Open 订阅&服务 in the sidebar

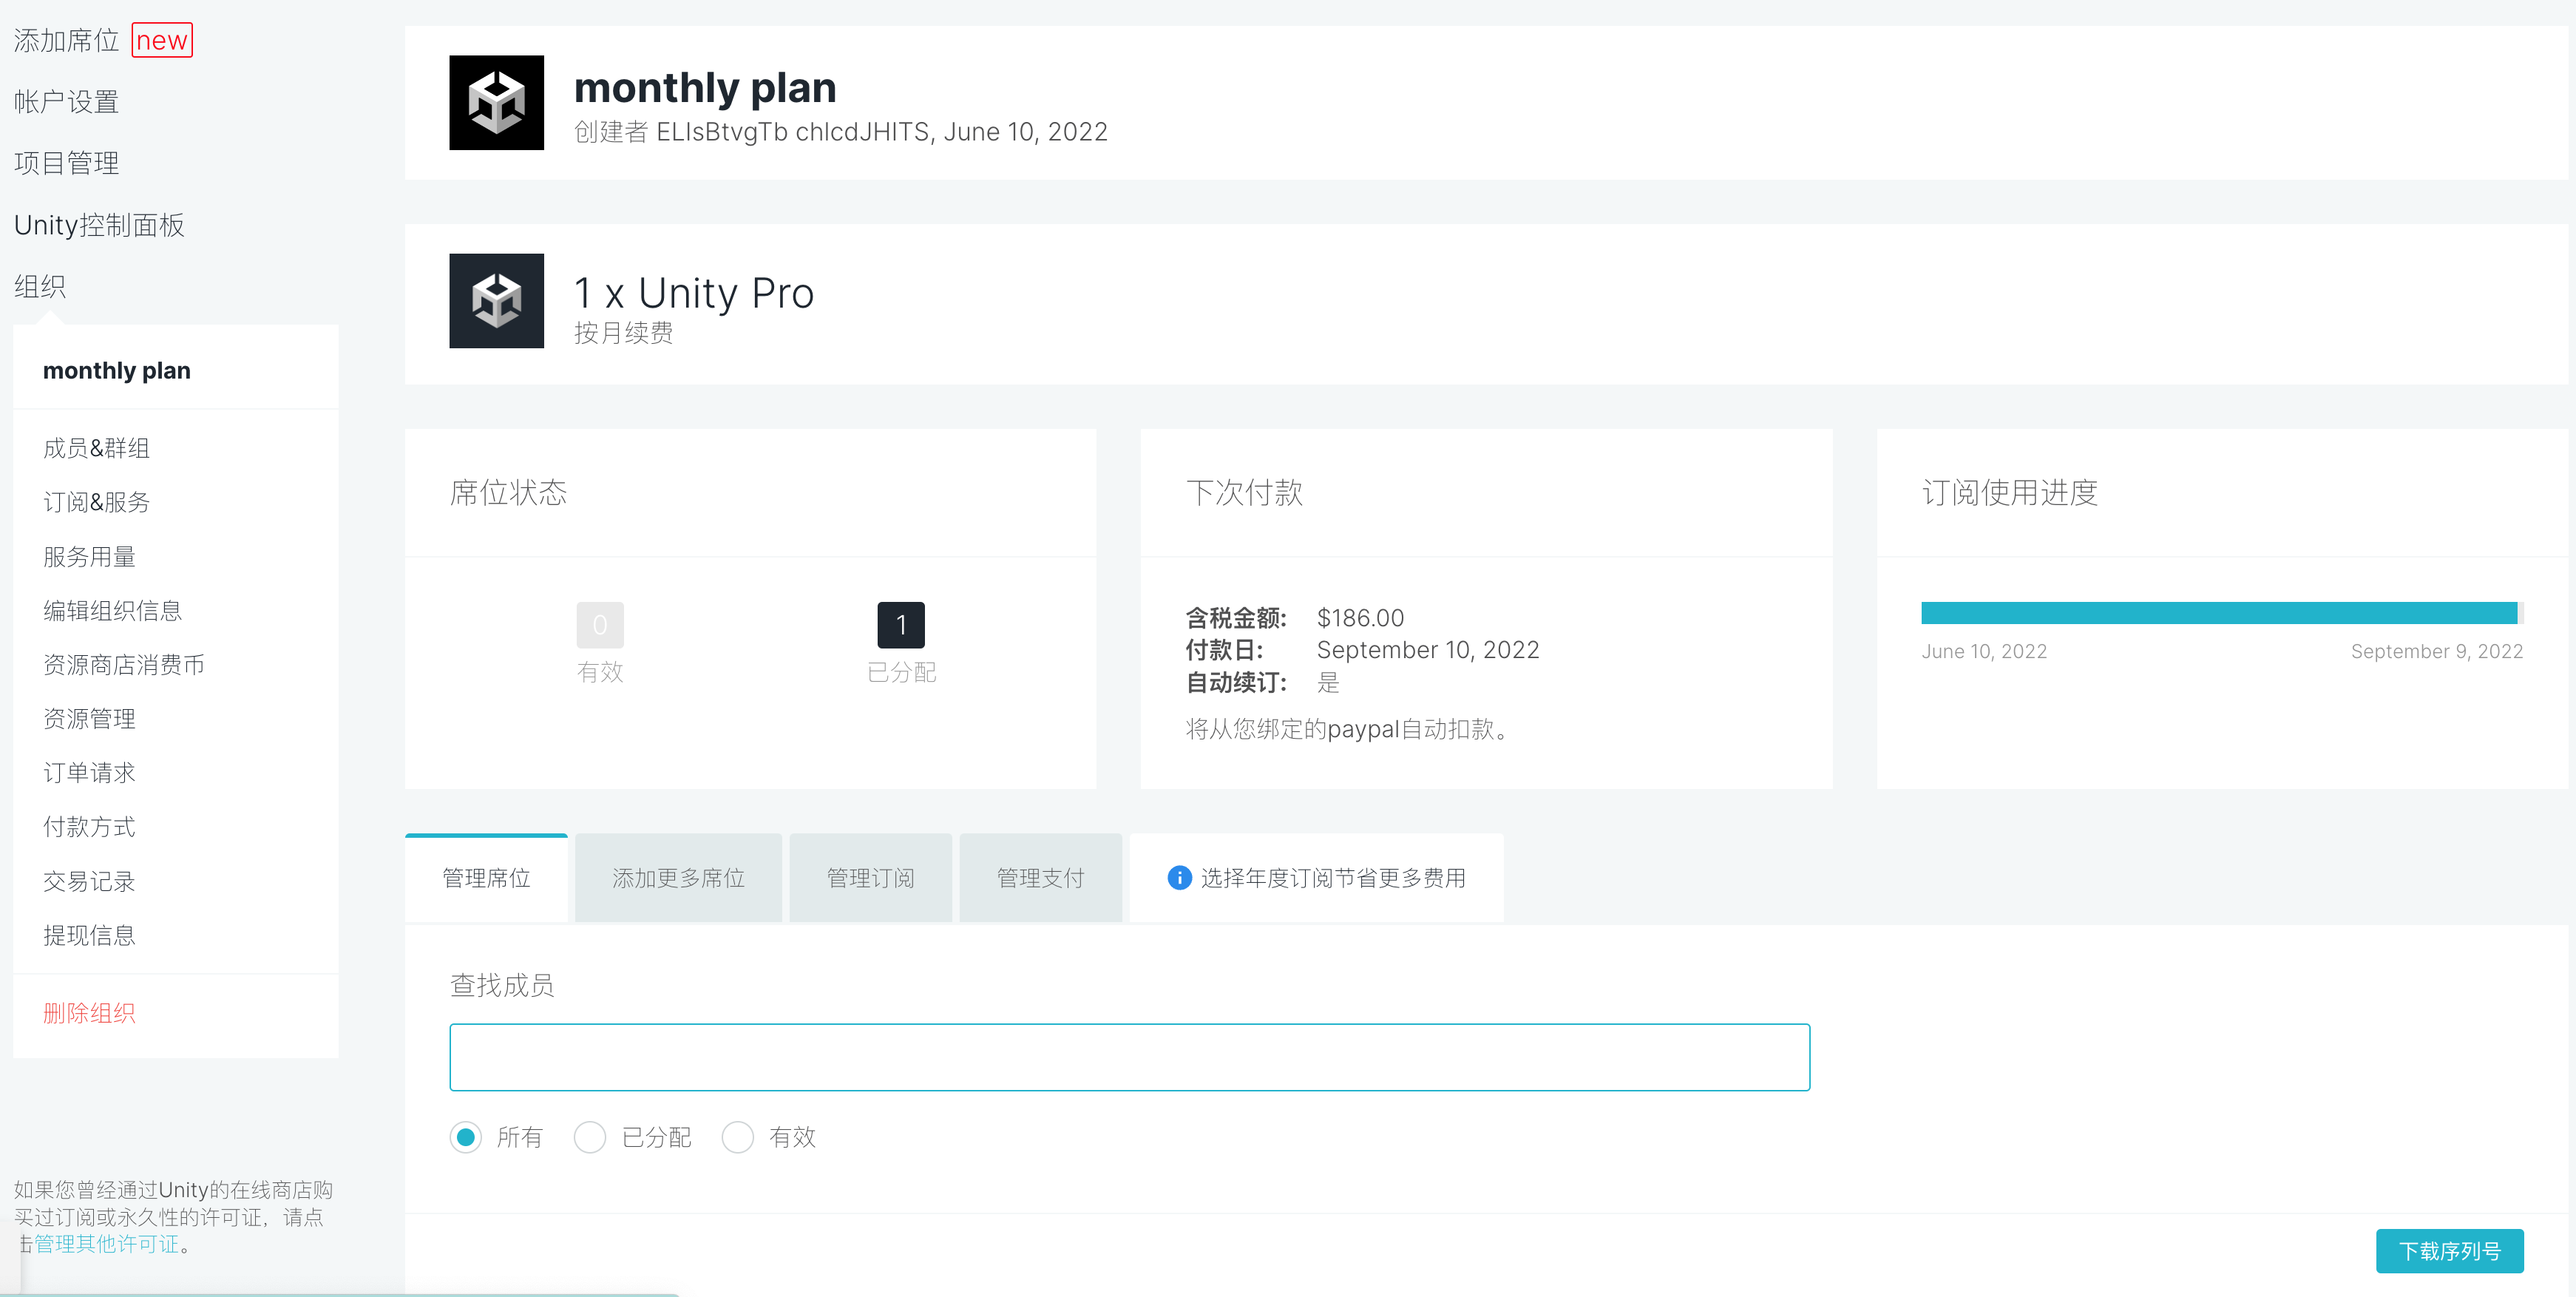(x=96, y=502)
